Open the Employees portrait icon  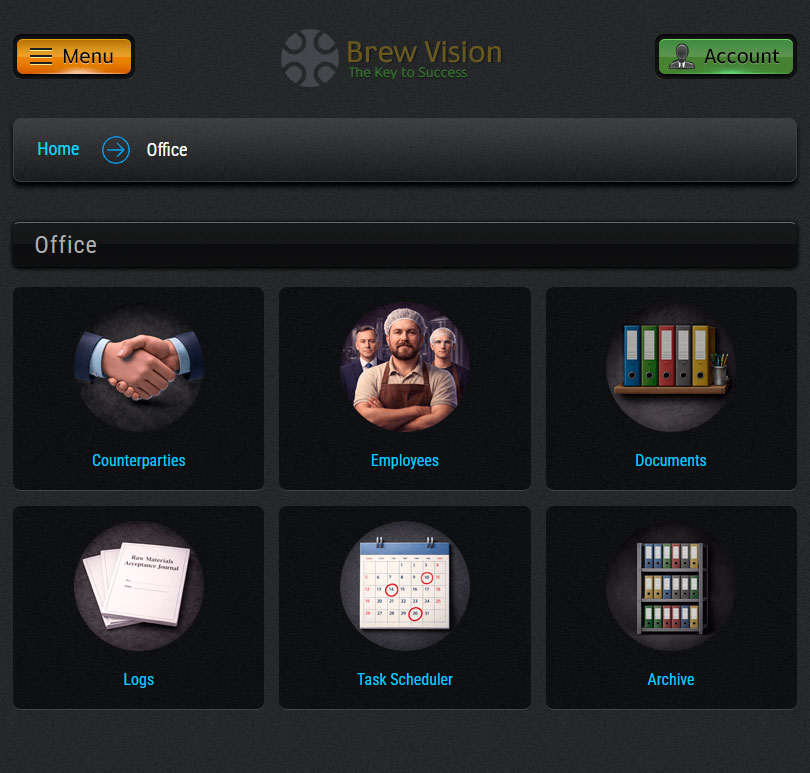404,367
